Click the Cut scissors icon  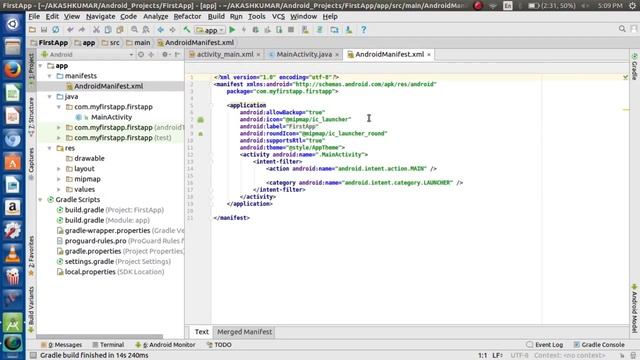point(96,29)
